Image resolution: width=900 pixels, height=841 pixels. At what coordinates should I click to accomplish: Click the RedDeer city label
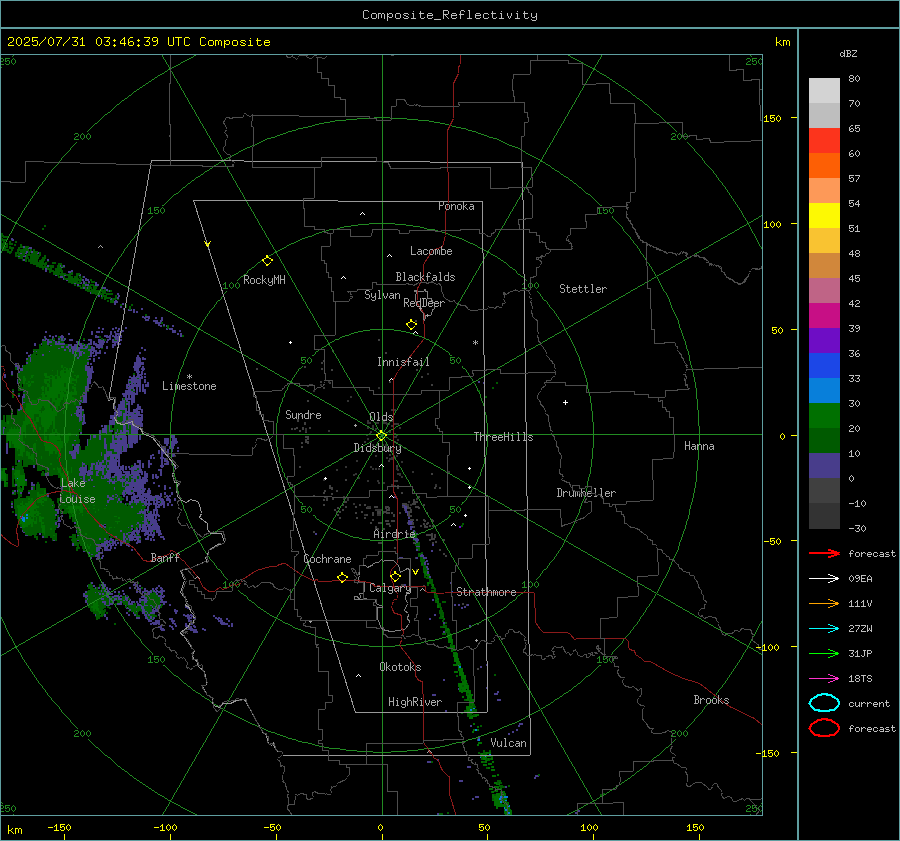[424, 303]
